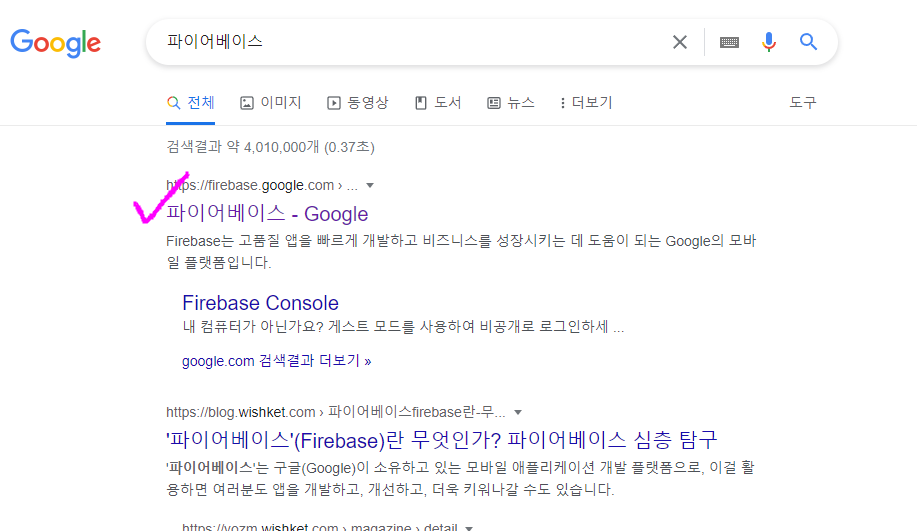Open the 더보기 menu
The height and width of the screenshot is (531, 917).
point(586,103)
